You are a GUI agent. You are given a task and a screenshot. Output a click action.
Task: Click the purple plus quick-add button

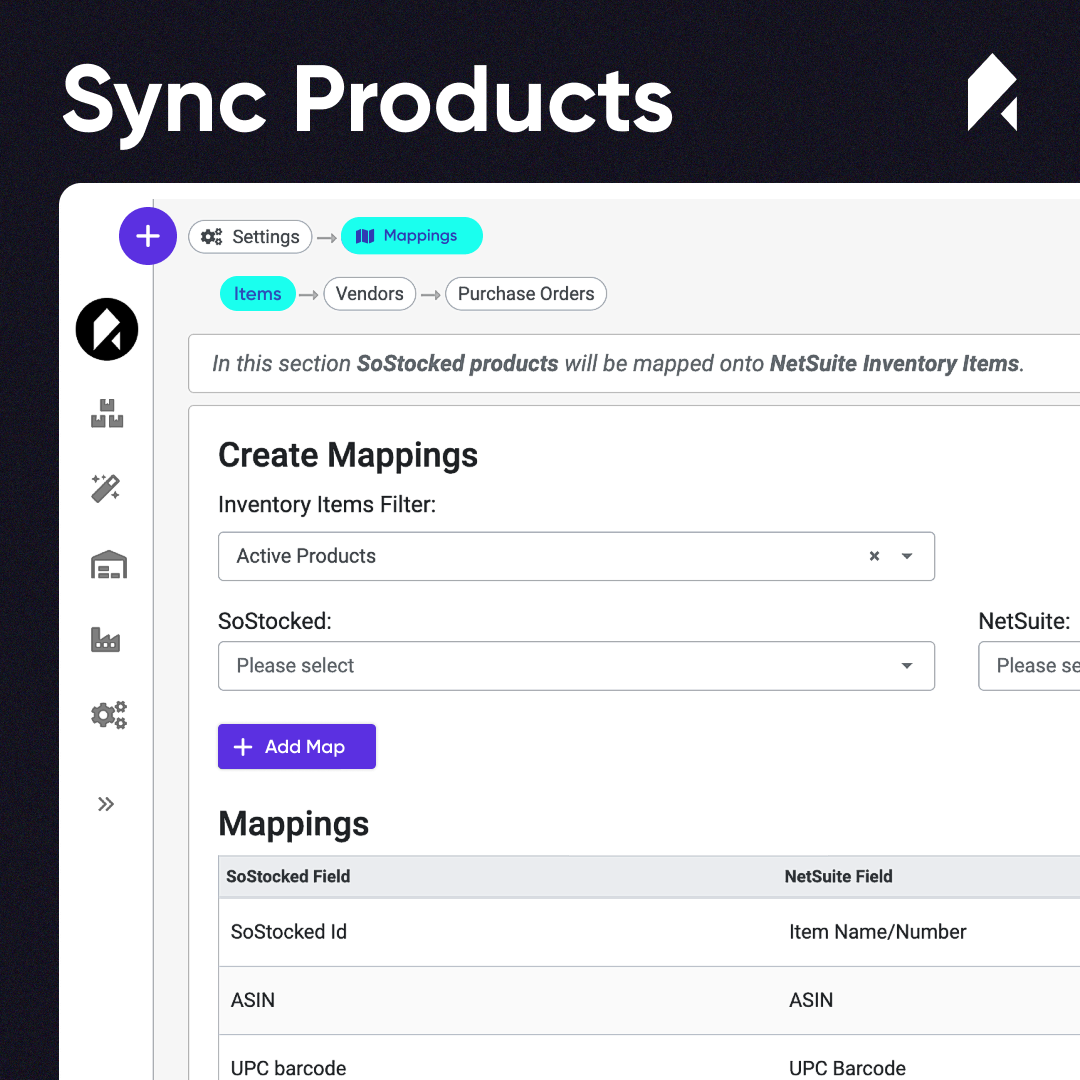[147, 236]
